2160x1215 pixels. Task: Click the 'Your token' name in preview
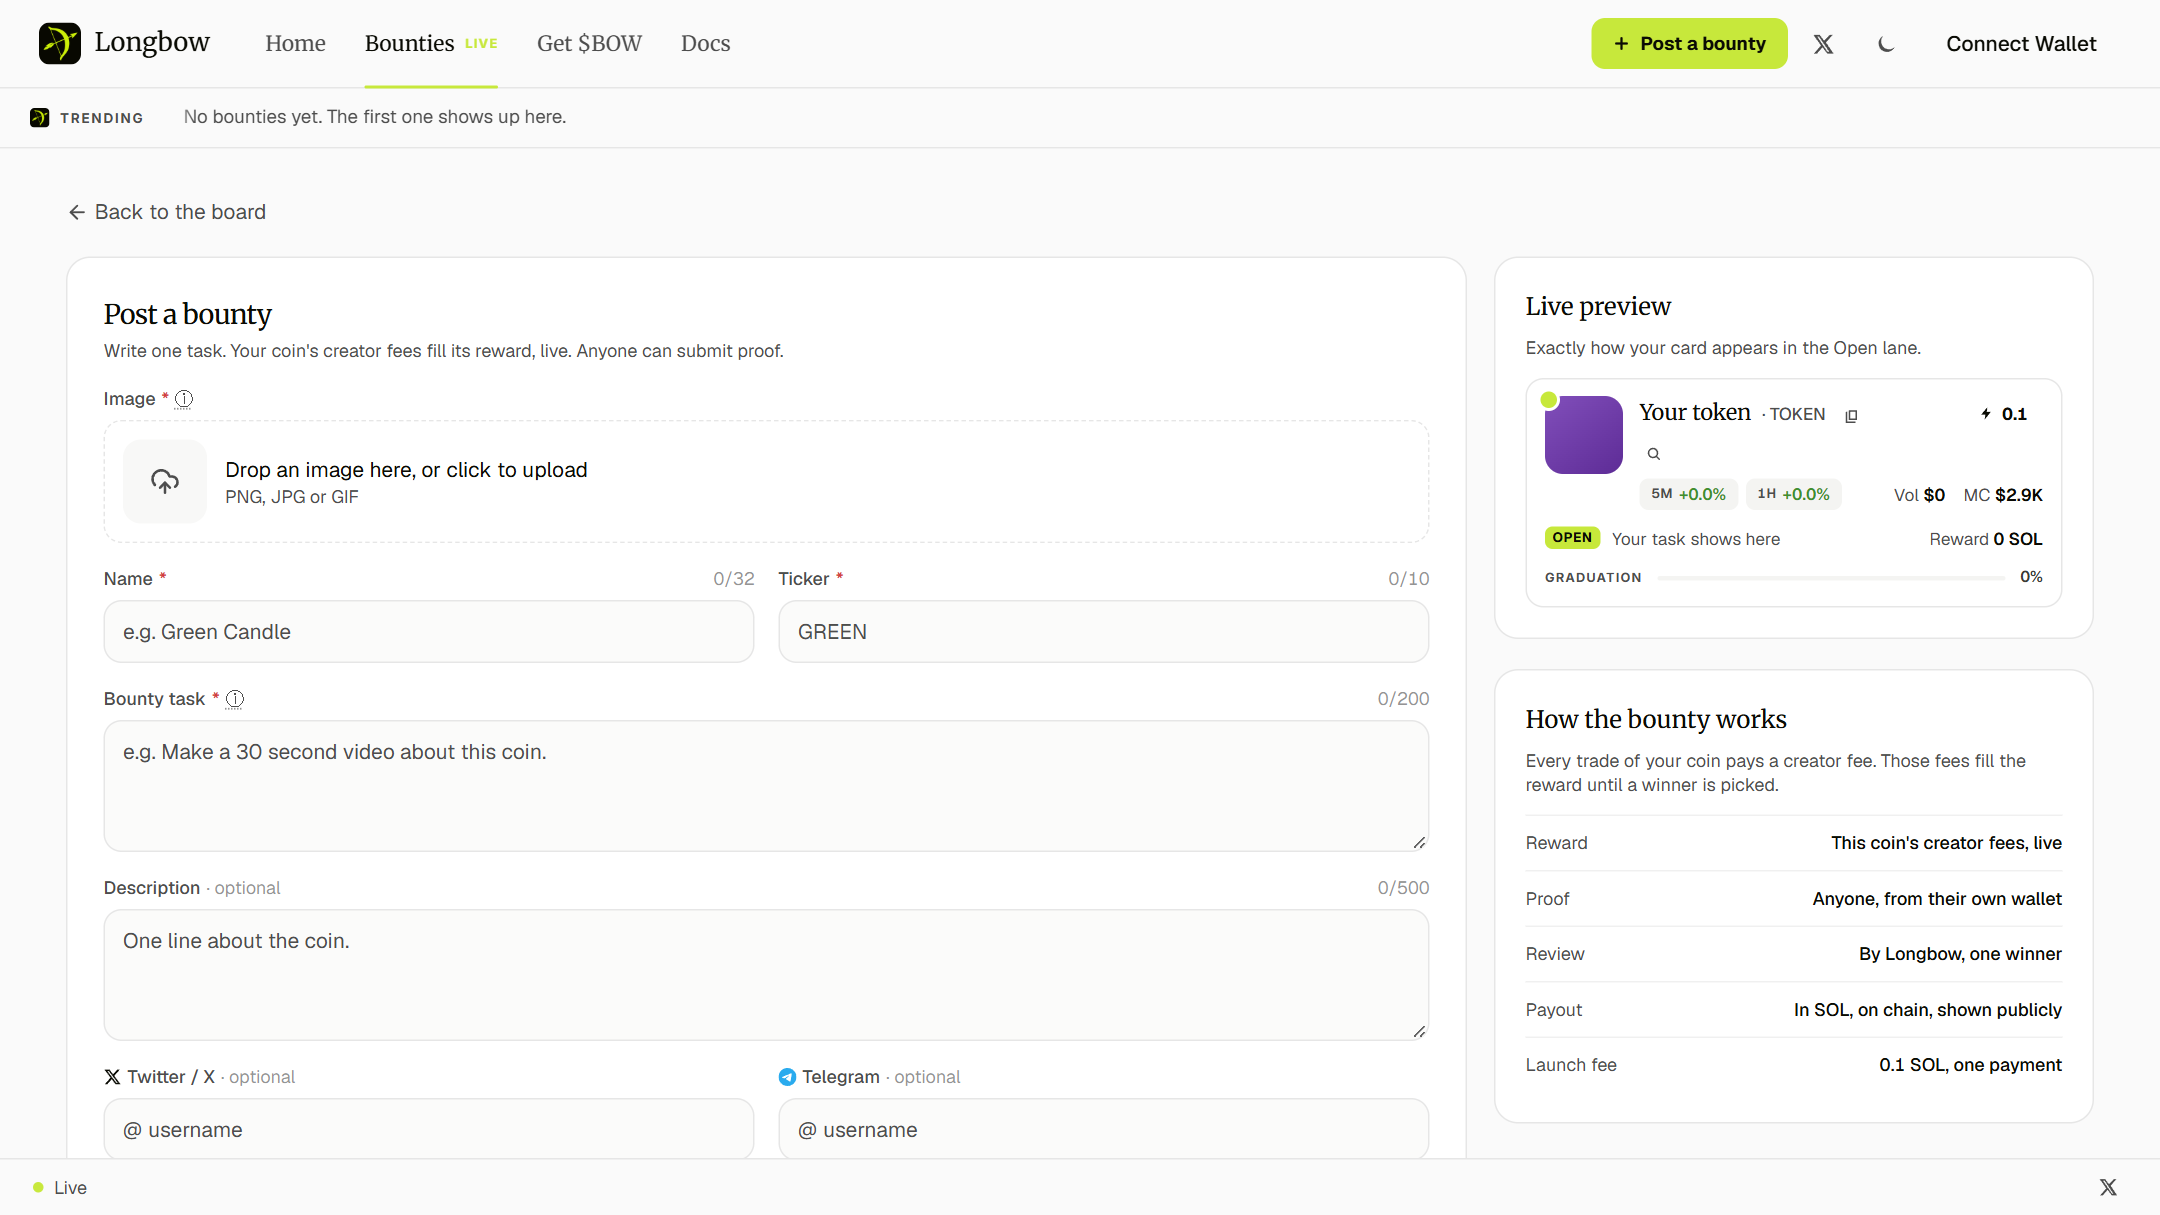pos(1695,412)
